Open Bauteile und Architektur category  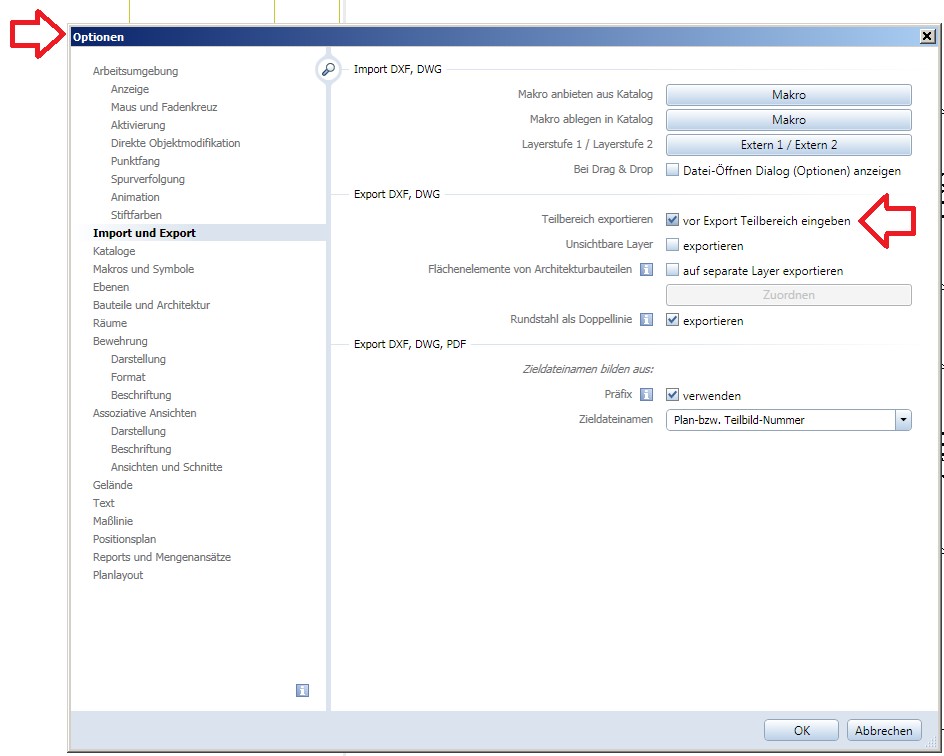pos(151,305)
